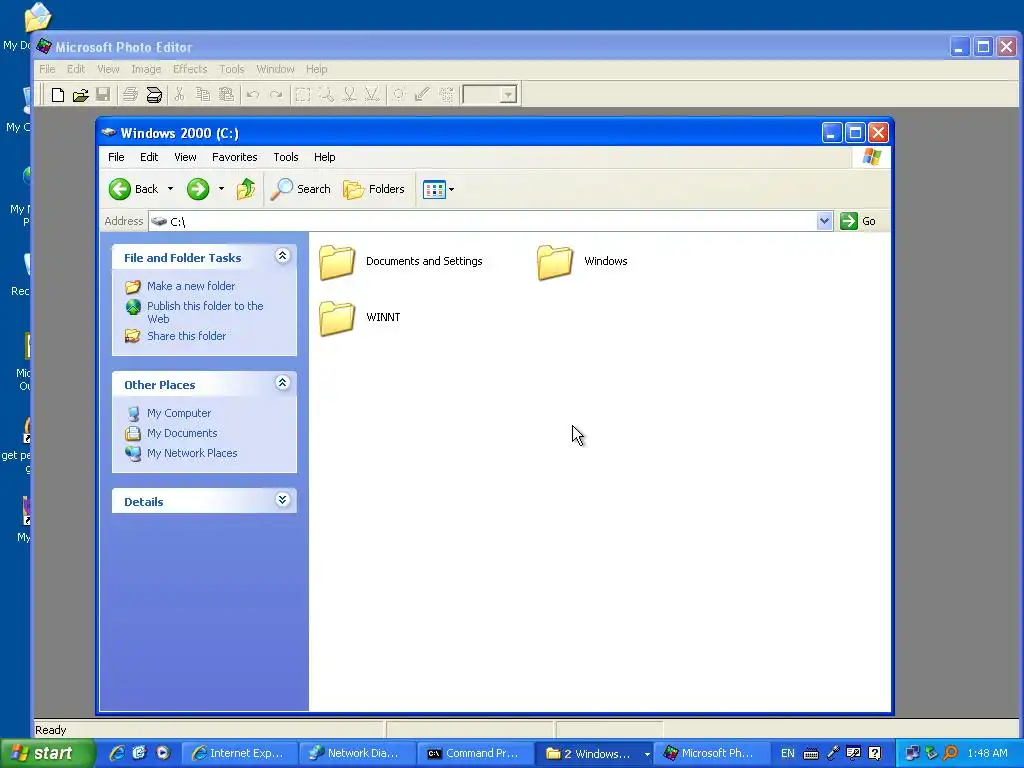Choose the Select rectangle tool in Photo Editor
Viewport: 1024px width, 768px height.
pos(302,95)
